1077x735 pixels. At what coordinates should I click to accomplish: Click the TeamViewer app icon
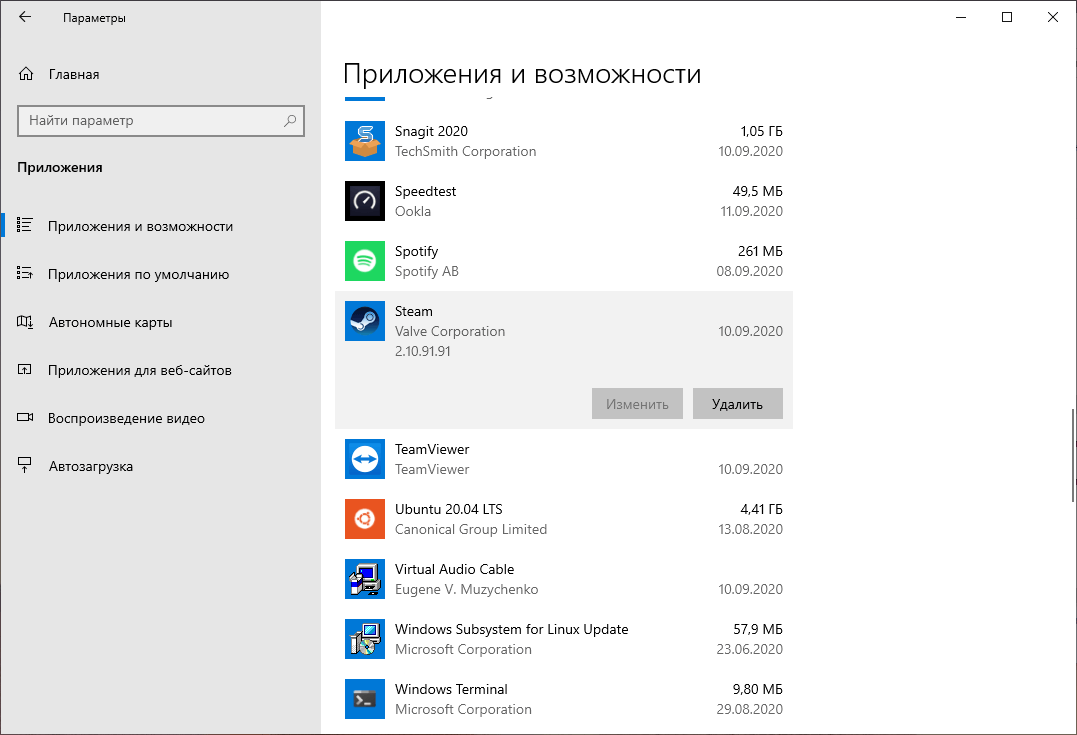tap(365, 459)
